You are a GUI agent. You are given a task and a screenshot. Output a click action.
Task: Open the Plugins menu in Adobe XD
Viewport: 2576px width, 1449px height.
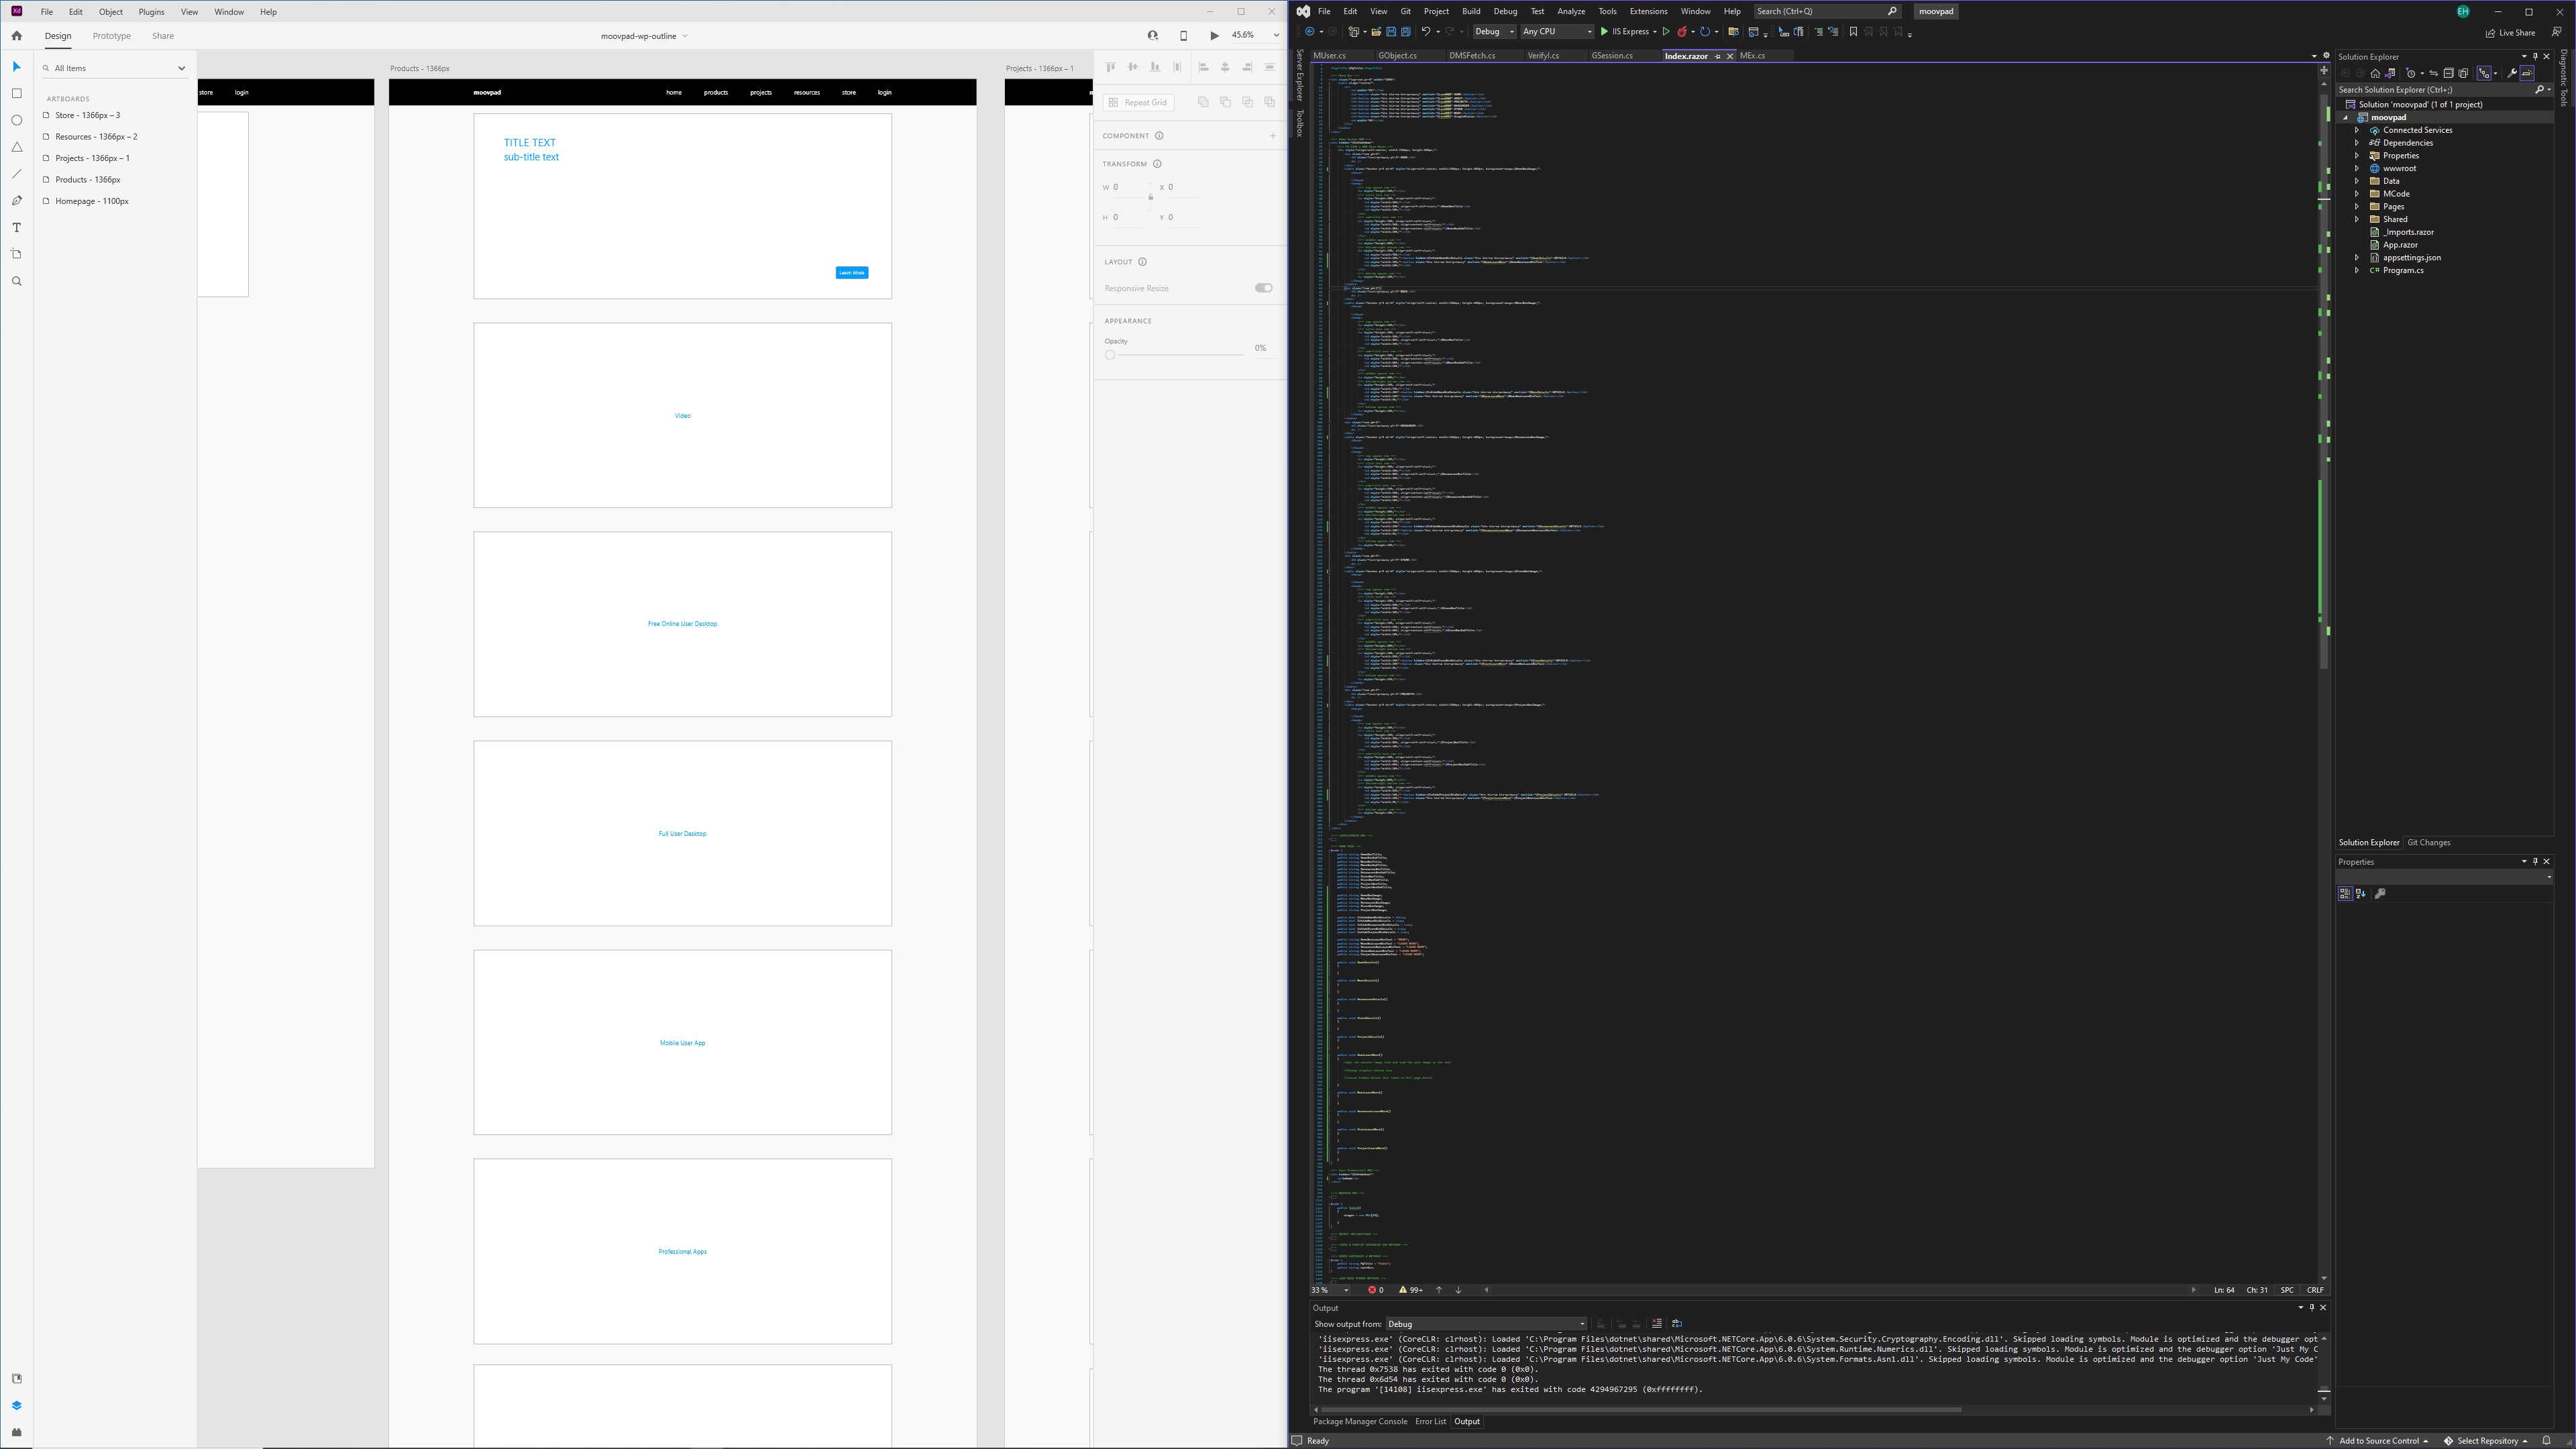[151, 12]
